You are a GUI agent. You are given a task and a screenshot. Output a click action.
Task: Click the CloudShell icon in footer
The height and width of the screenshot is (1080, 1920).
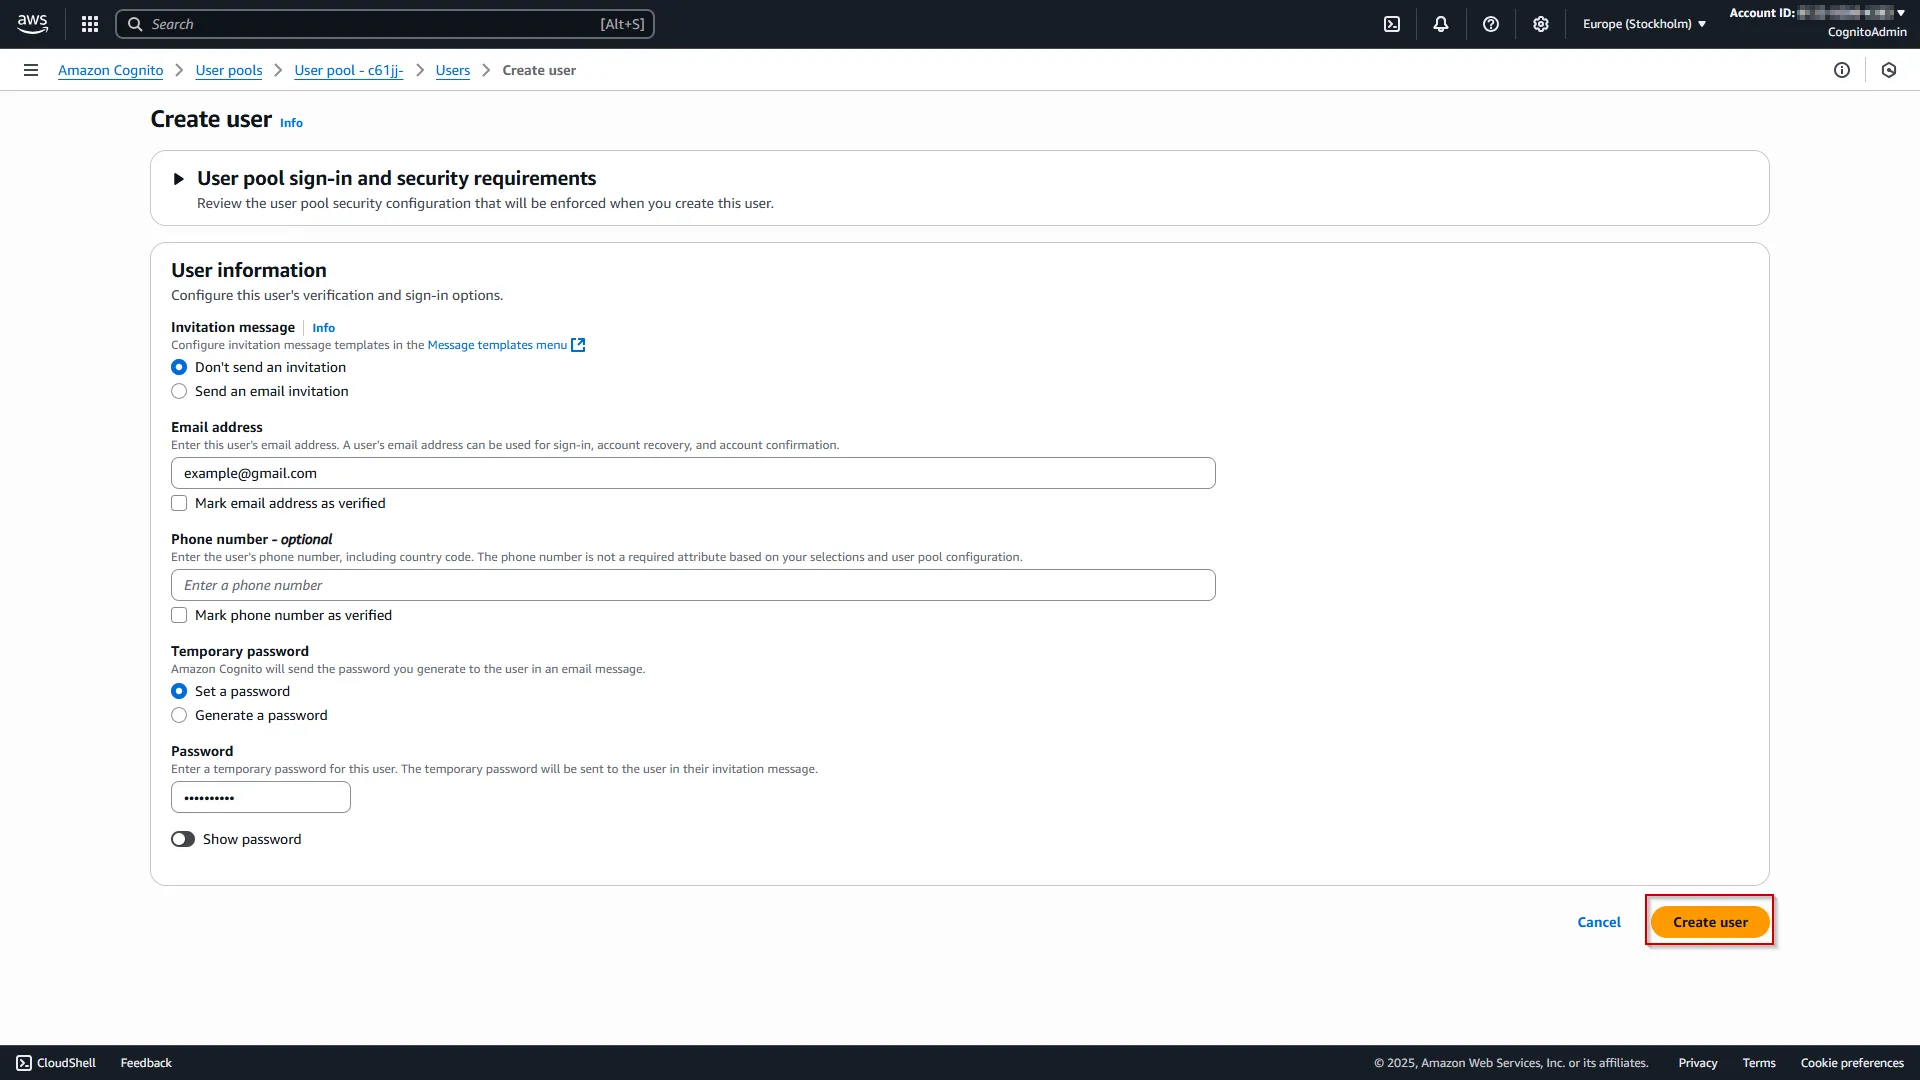[x=24, y=1063]
